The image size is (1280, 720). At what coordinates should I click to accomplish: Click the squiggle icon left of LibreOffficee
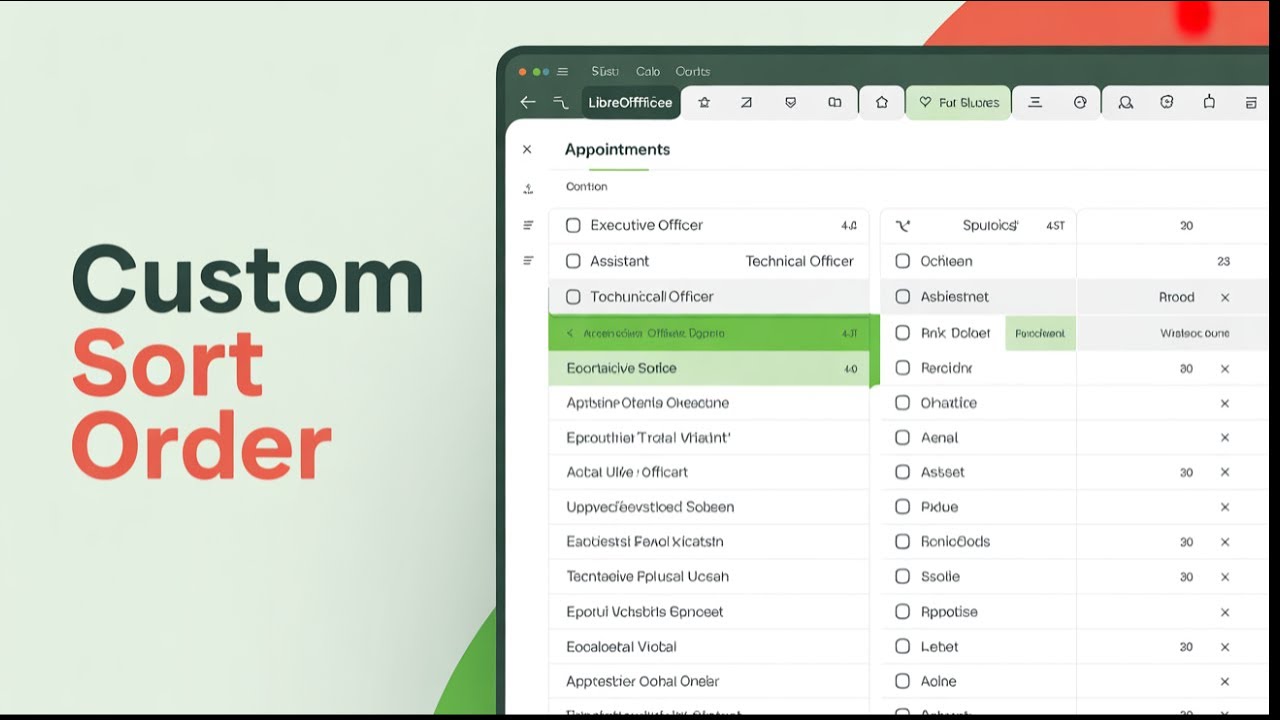point(560,102)
